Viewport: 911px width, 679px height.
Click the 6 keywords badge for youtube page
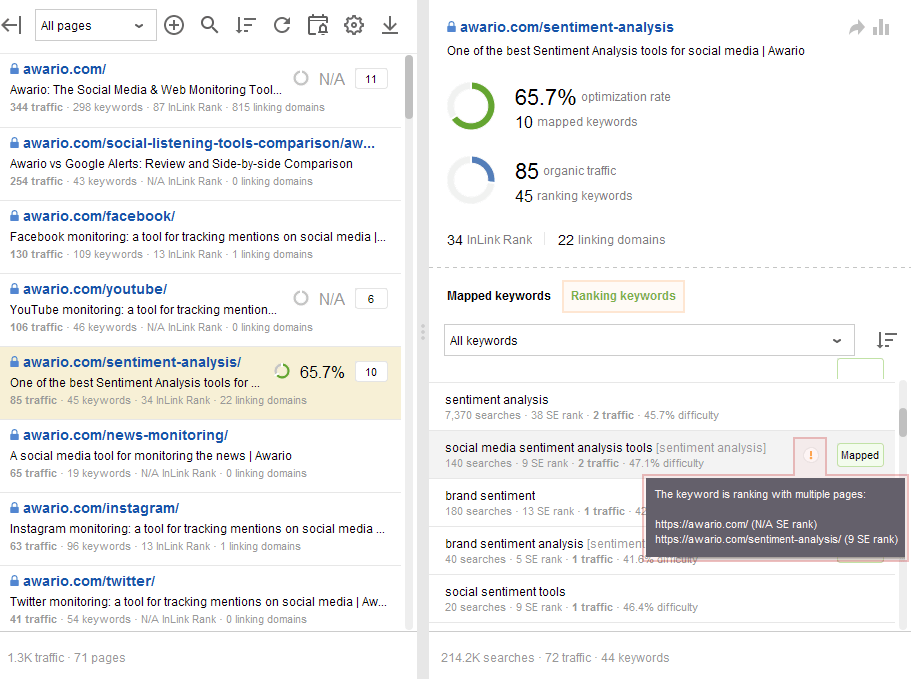click(371, 299)
